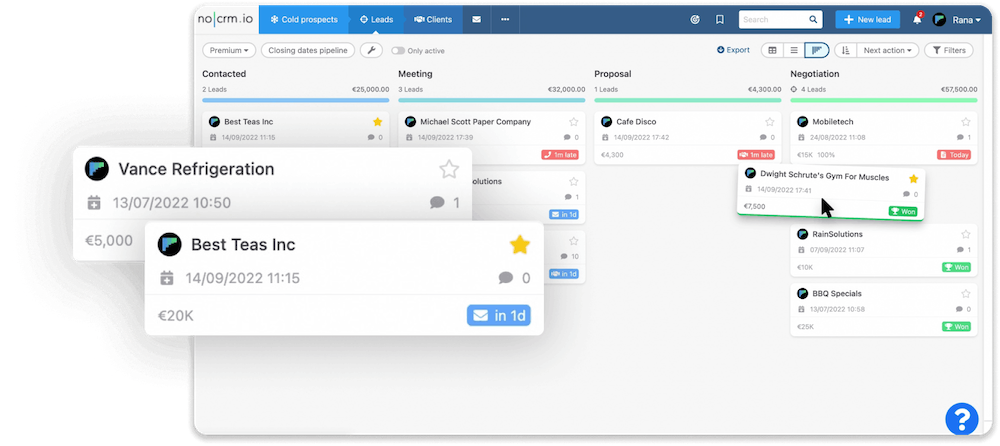The height and width of the screenshot is (446, 1000).
Task: Star the Cafe Disco lead
Action: point(769,122)
